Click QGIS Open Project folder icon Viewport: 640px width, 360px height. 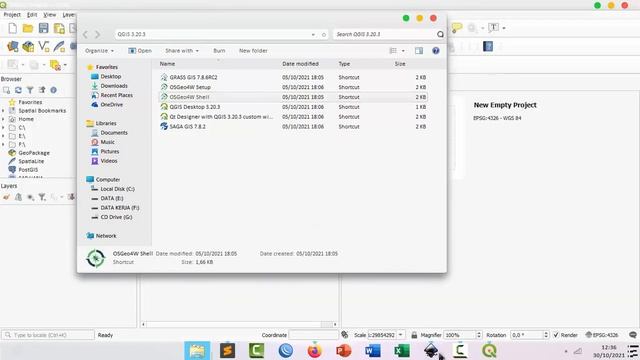[28, 28]
